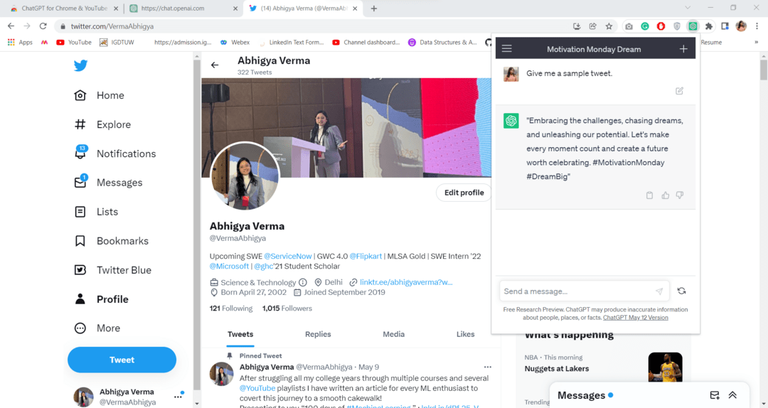768x408 pixels.
Task: Switch to the Replies tab
Action: click(318, 334)
